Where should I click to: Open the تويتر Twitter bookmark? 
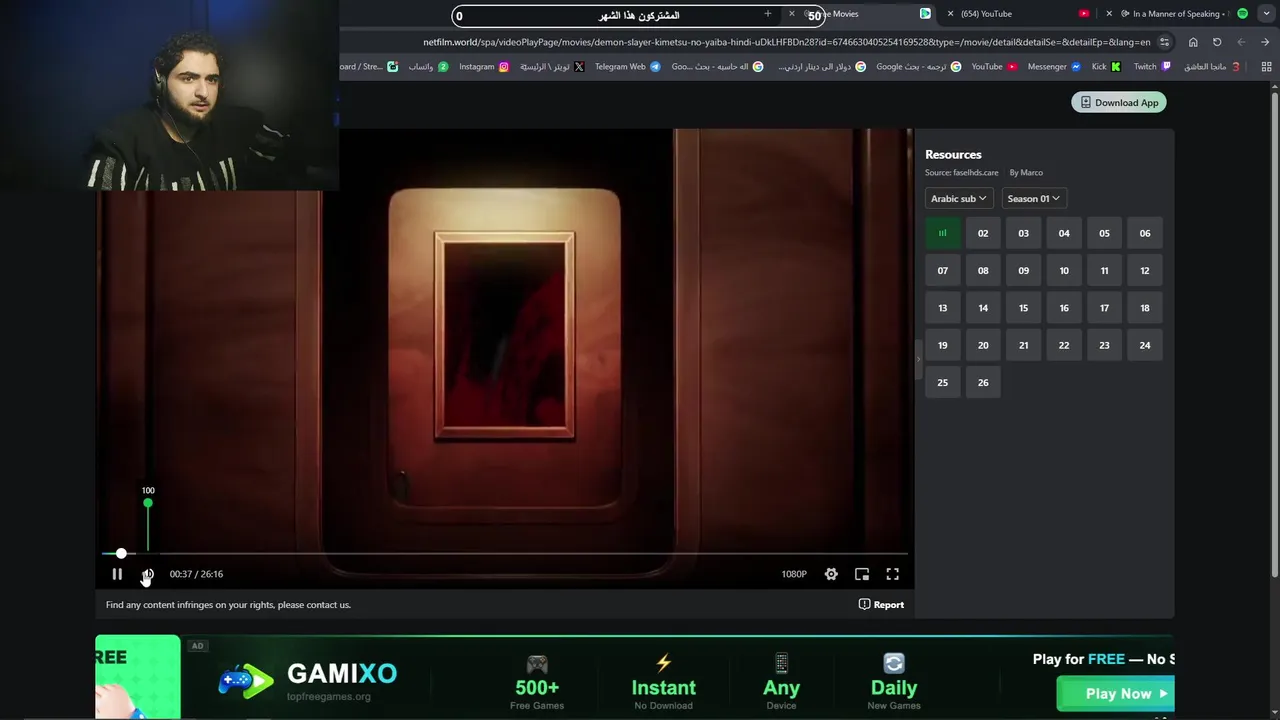pyautogui.click(x=552, y=66)
